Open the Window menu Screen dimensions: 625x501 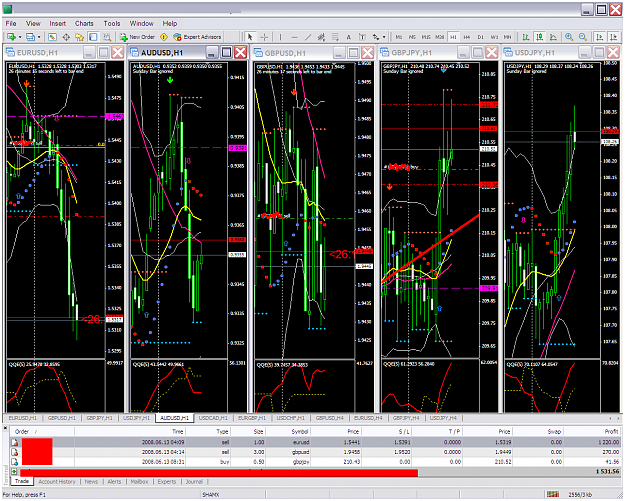click(x=142, y=24)
